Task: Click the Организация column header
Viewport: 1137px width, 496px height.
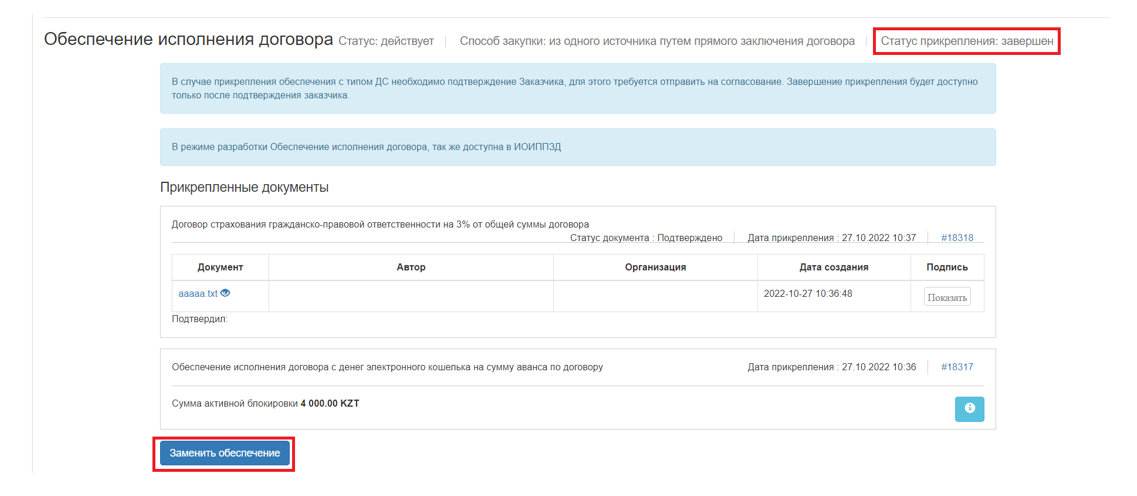Action: coord(655,267)
